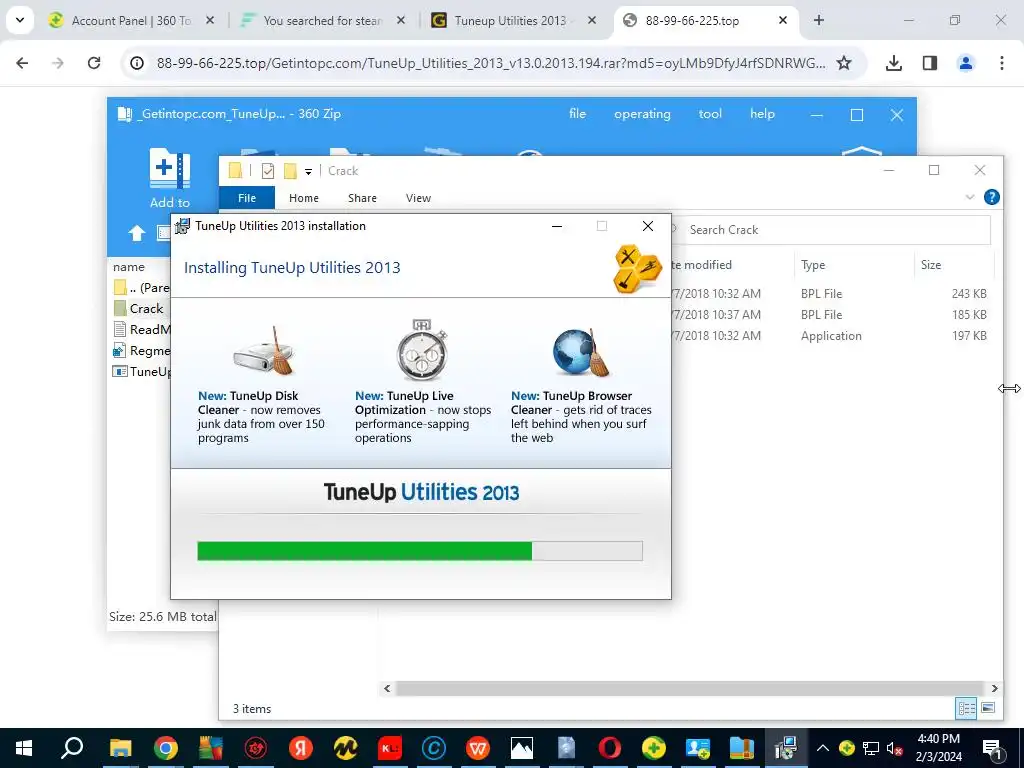
Task: Switch Explorer to large icons view
Action: pos(988,708)
